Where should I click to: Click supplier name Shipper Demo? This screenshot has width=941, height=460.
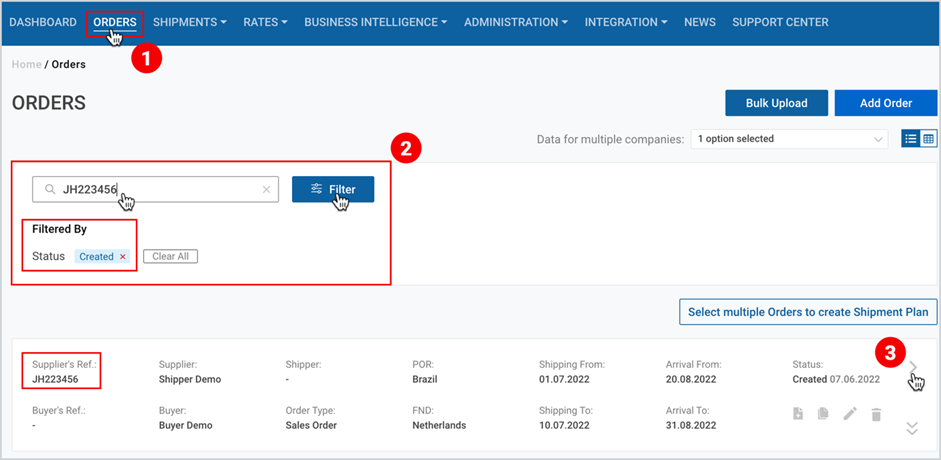(190, 380)
